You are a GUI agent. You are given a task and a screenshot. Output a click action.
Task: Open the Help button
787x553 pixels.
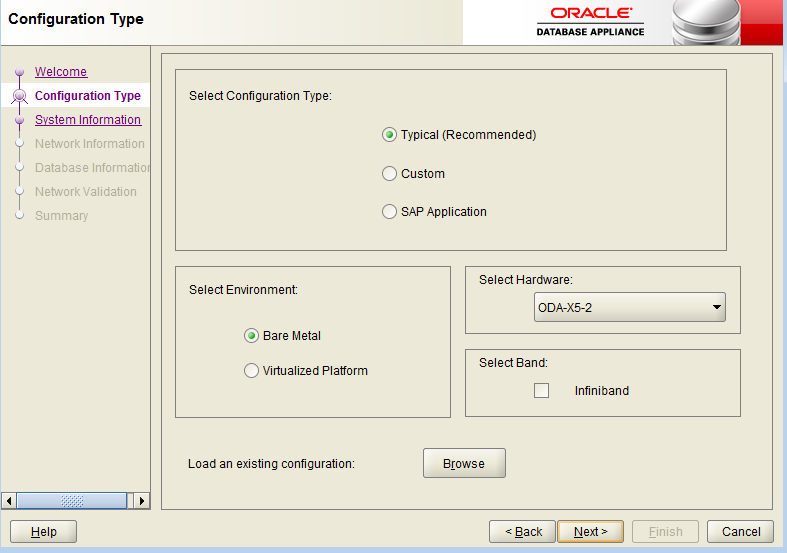coord(44,531)
